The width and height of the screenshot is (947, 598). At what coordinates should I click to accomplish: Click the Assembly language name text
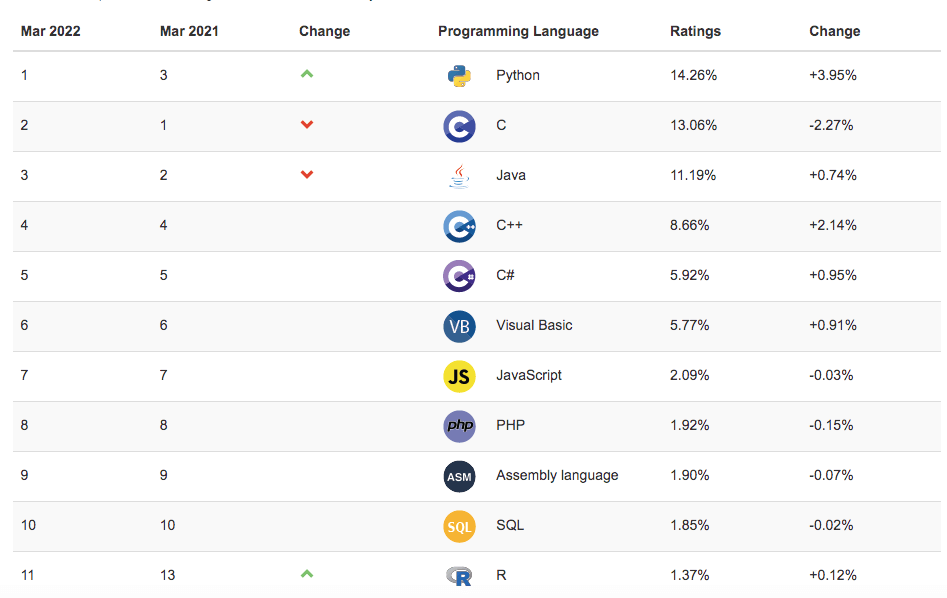click(x=557, y=475)
